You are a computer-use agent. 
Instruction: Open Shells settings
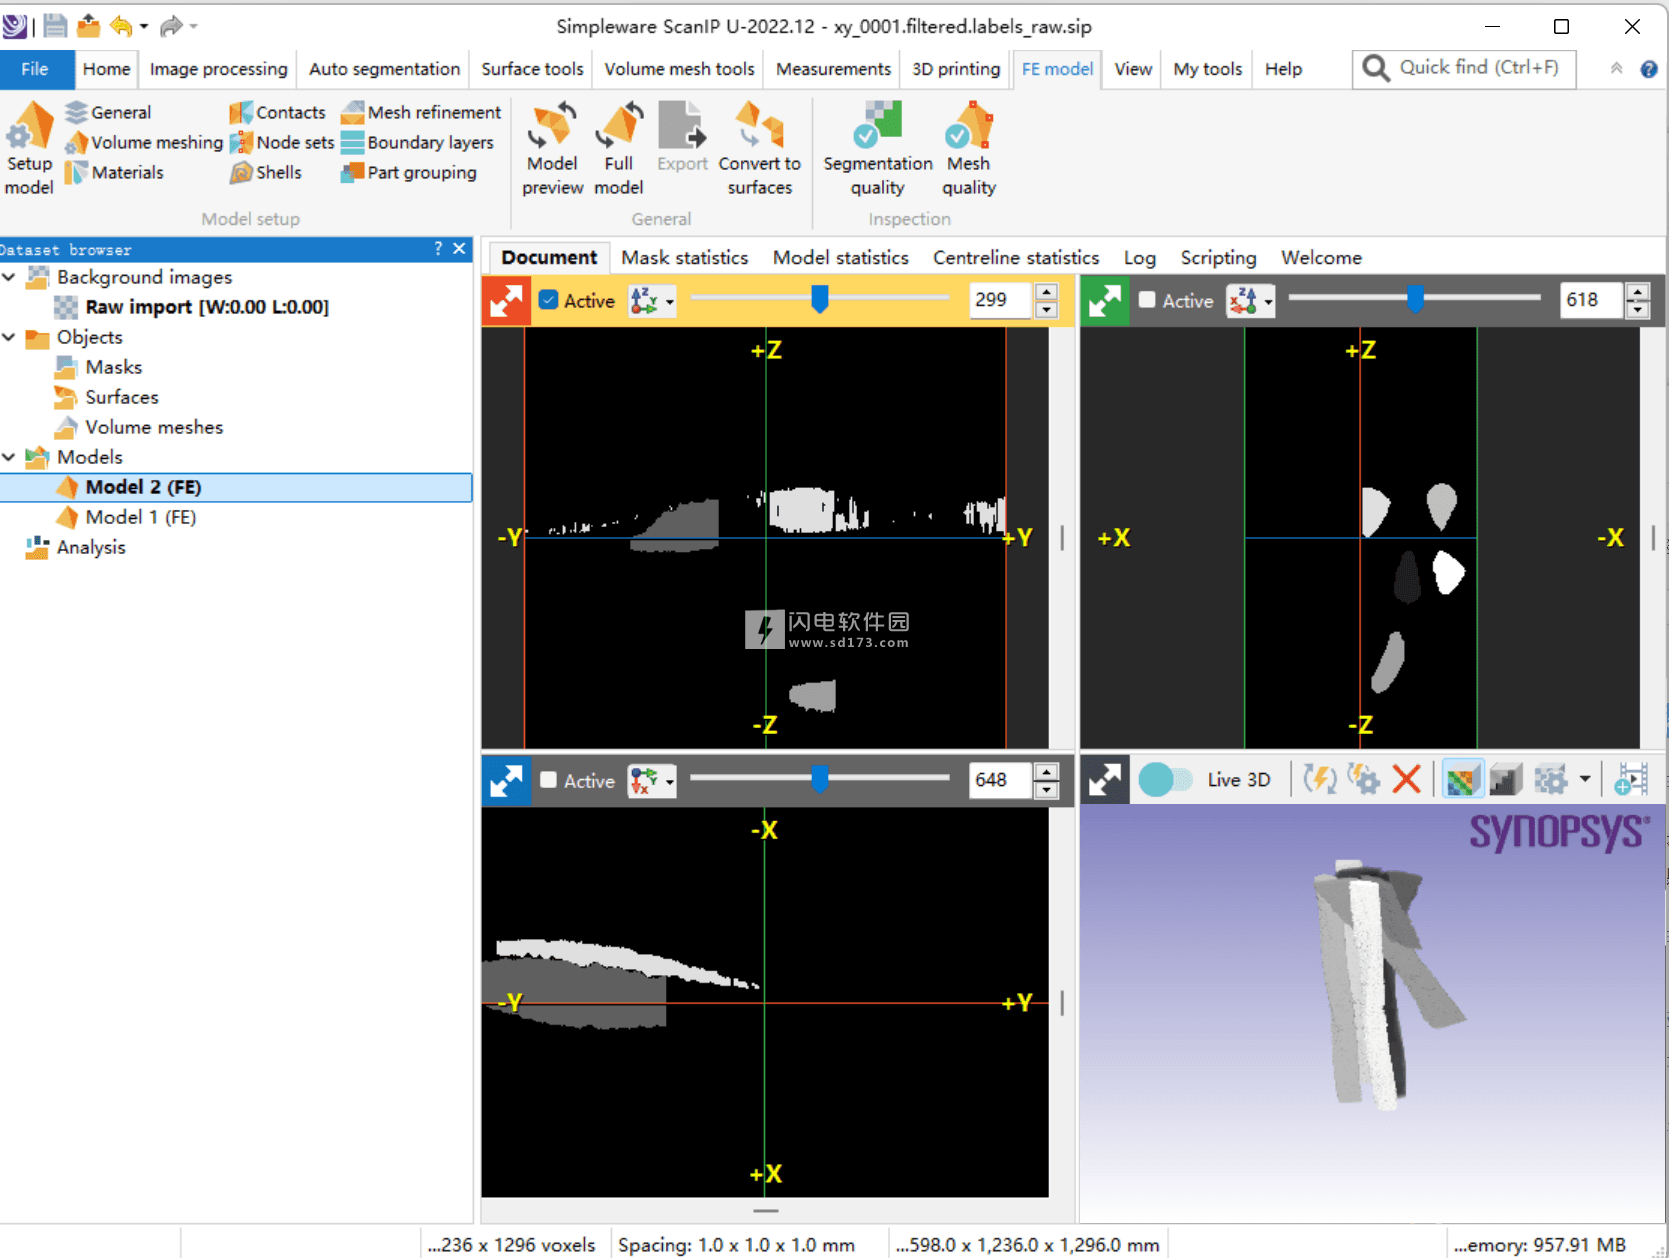tap(266, 172)
